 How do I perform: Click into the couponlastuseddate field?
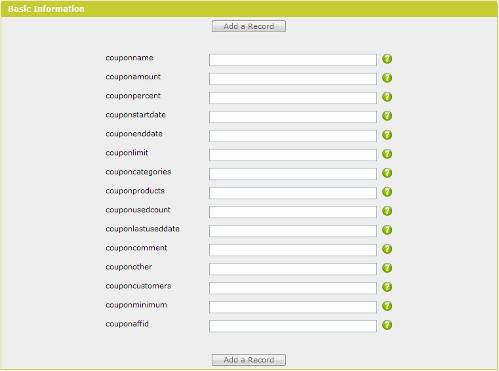293,231
